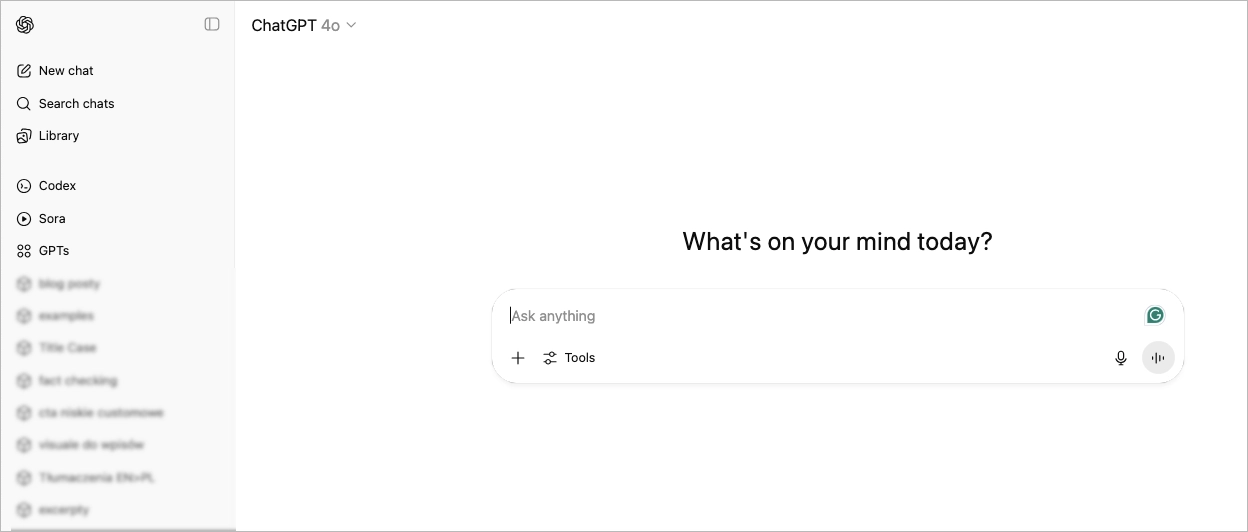Start a New chat
The image size is (1248, 532).
66,71
